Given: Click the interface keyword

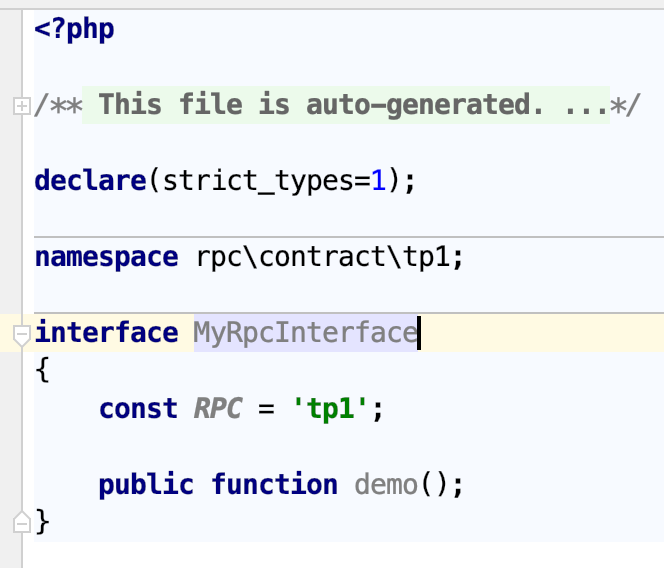Looking at the screenshot, I should (x=106, y=332).
